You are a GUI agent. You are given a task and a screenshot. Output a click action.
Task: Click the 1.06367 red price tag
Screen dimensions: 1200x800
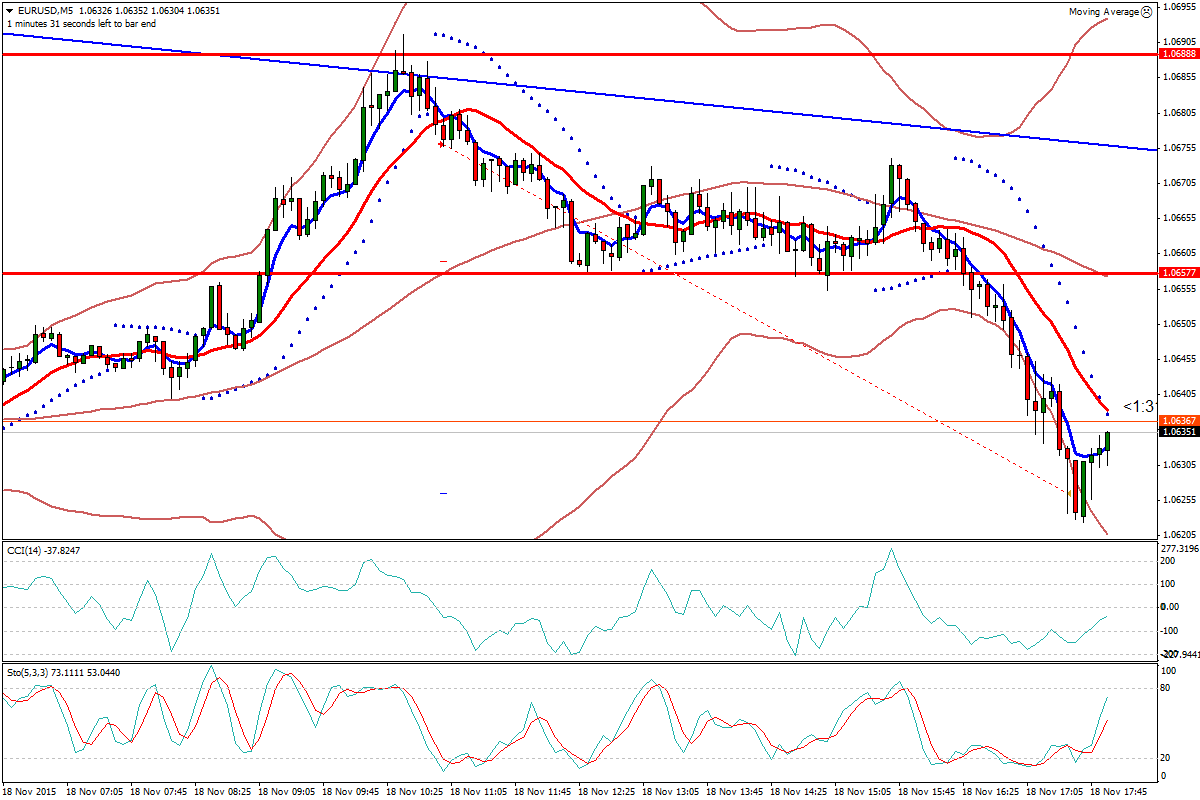(x=1178, y=420)
